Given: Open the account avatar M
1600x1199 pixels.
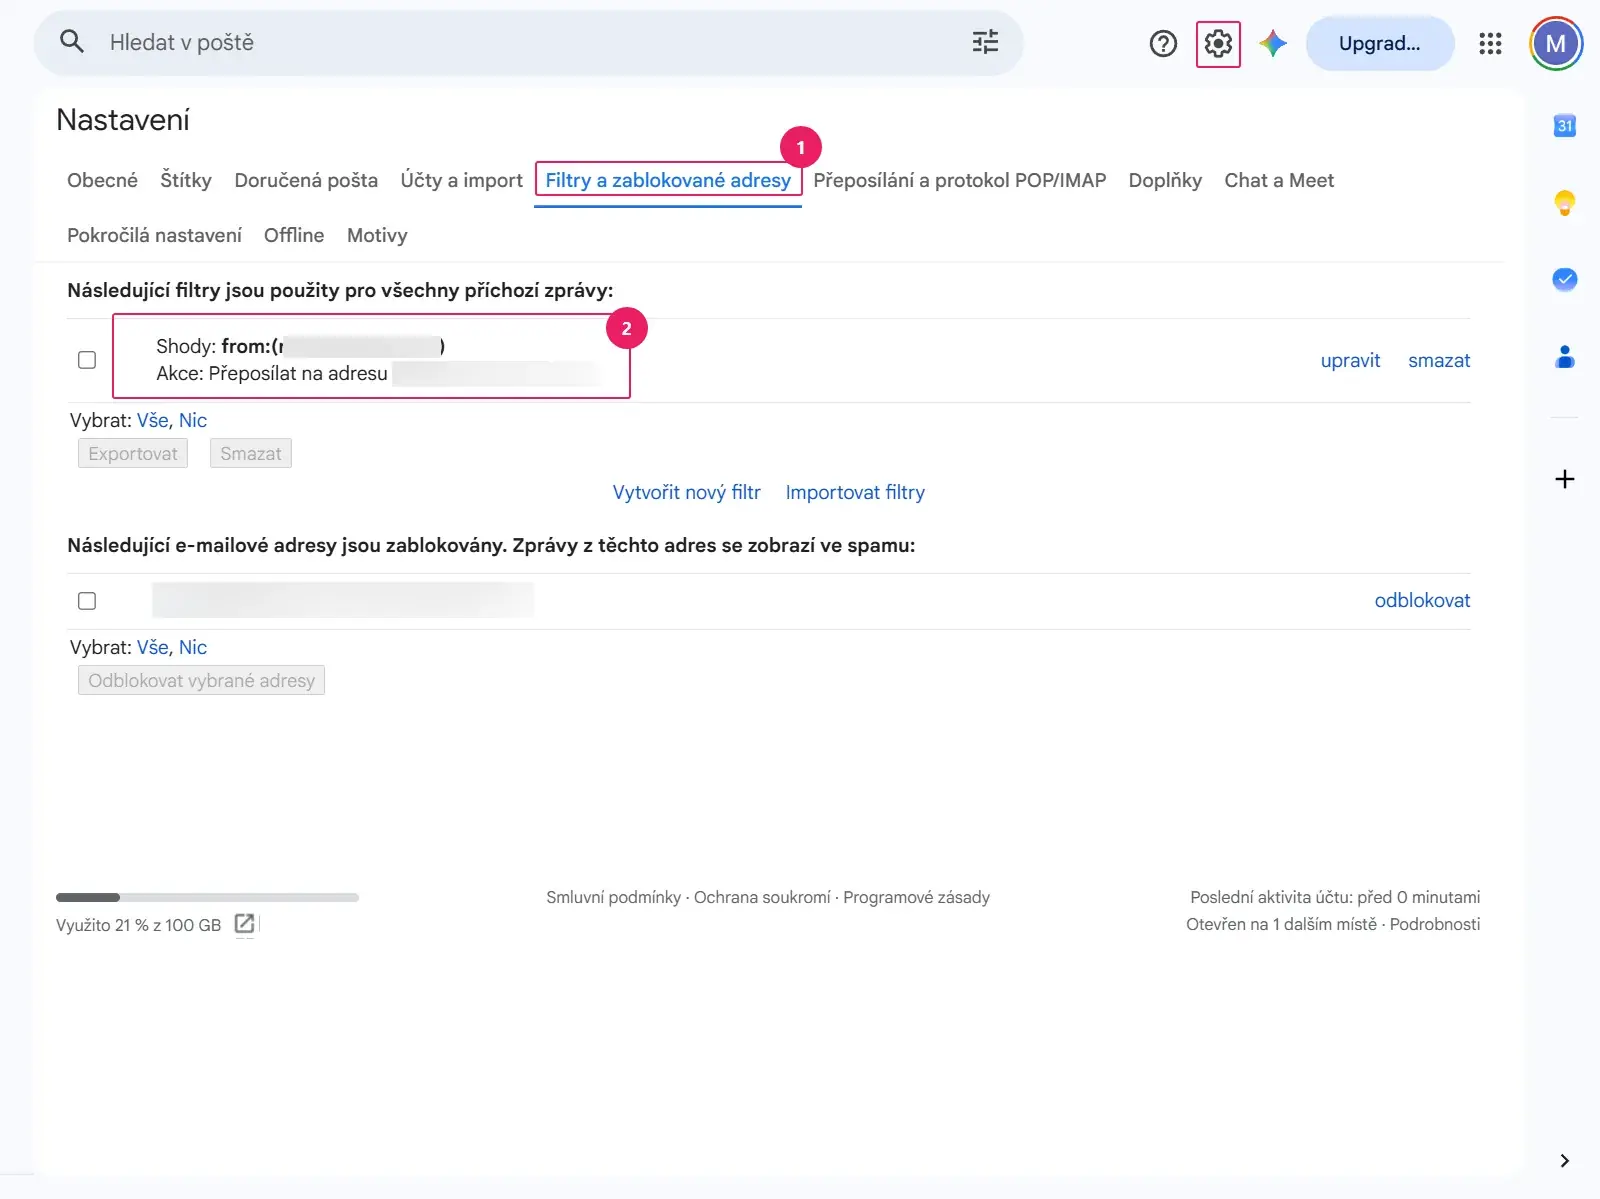Looking at the screenshot, I should pos(1555,44).
